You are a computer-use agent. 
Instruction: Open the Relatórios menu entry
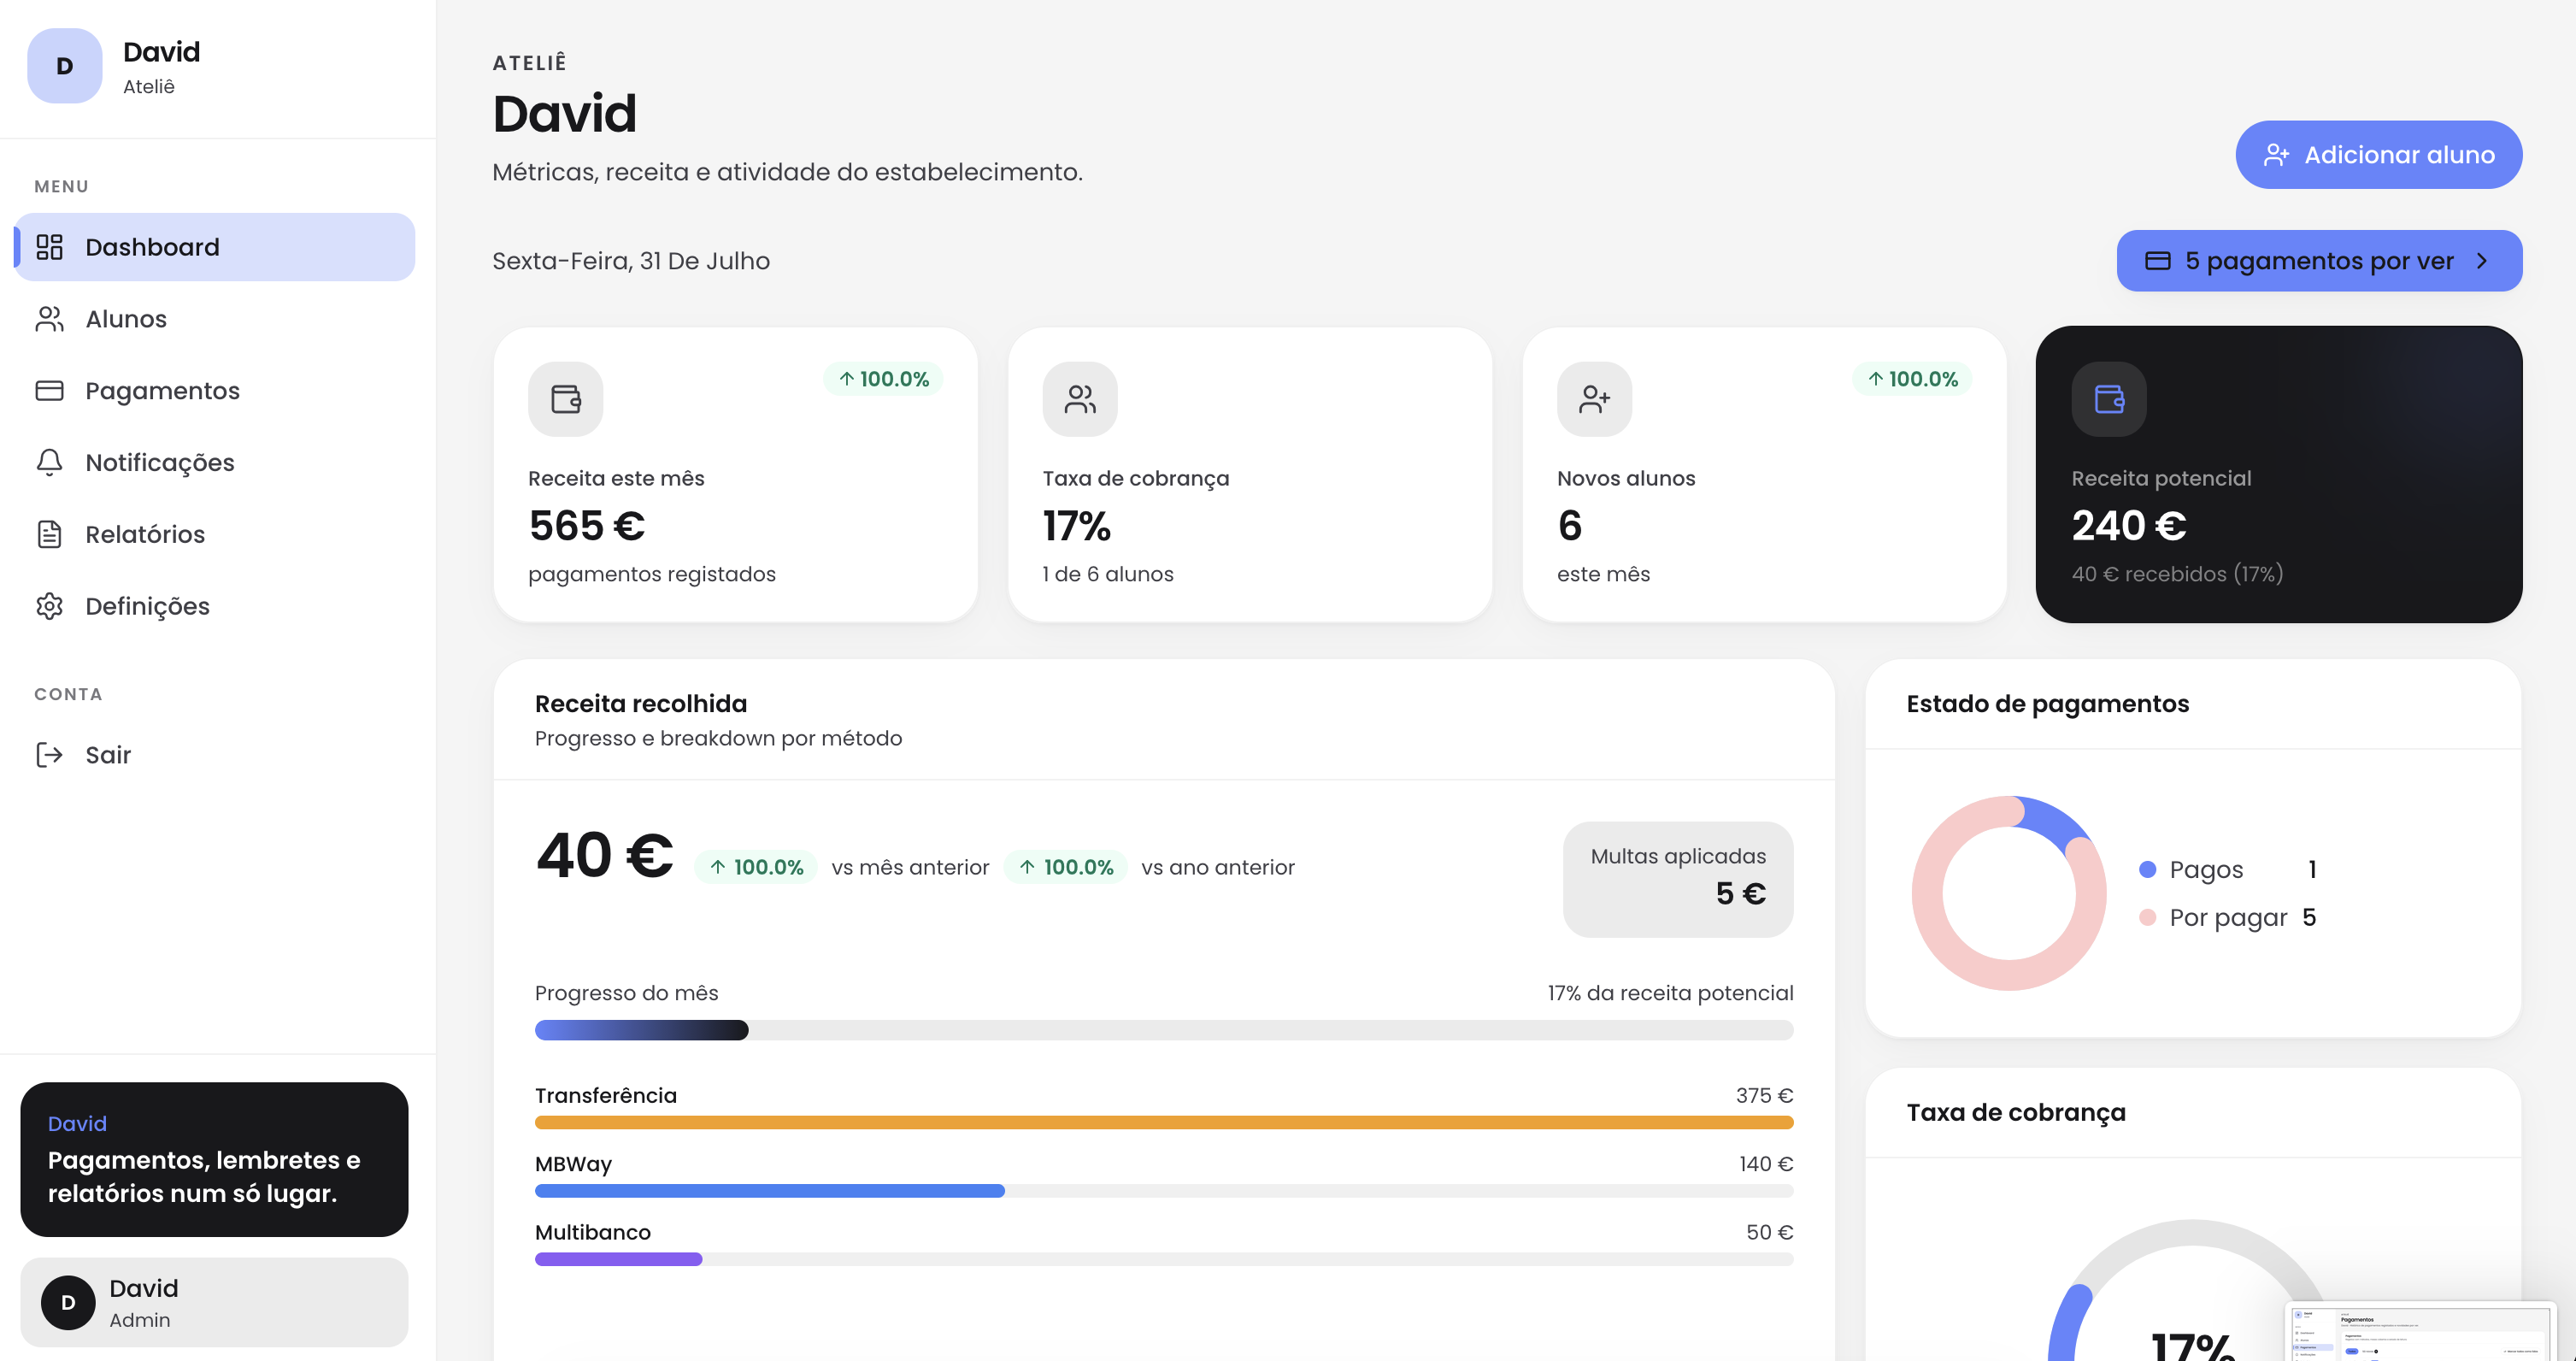pyautogui.click(x=215, y=534)
